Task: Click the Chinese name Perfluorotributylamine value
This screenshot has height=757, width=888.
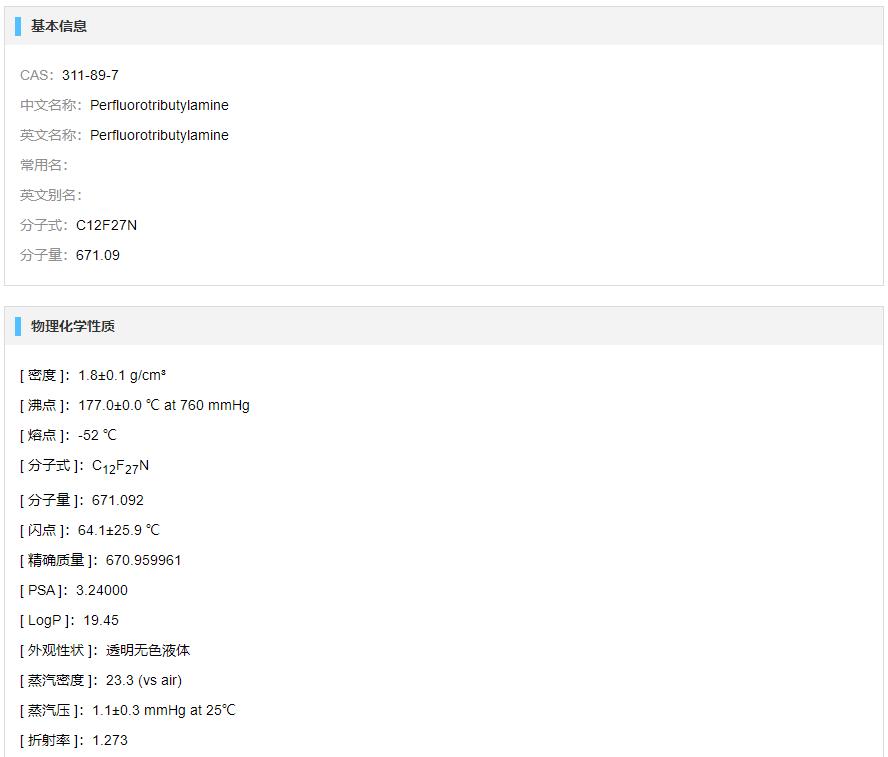Action: tap(159, 105)
